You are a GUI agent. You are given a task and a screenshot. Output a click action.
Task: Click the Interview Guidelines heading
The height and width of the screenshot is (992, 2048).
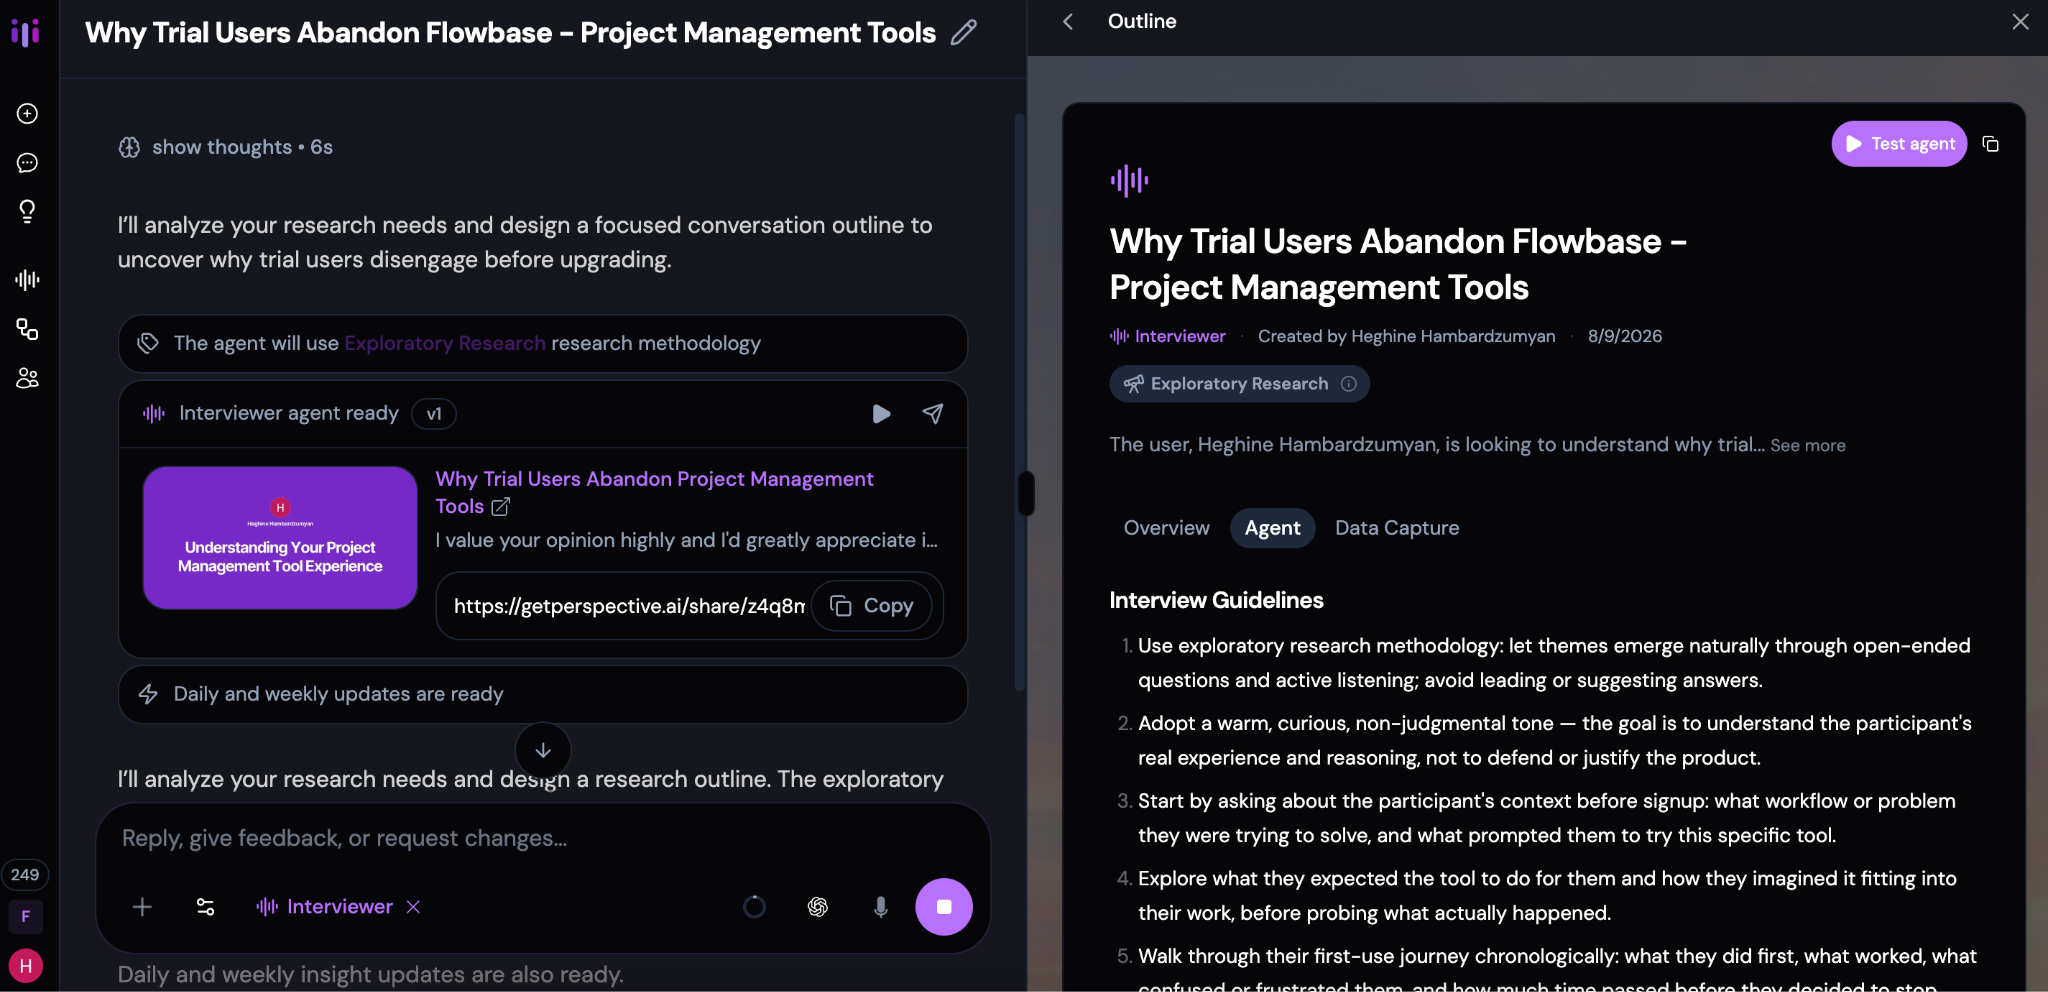1216,600
